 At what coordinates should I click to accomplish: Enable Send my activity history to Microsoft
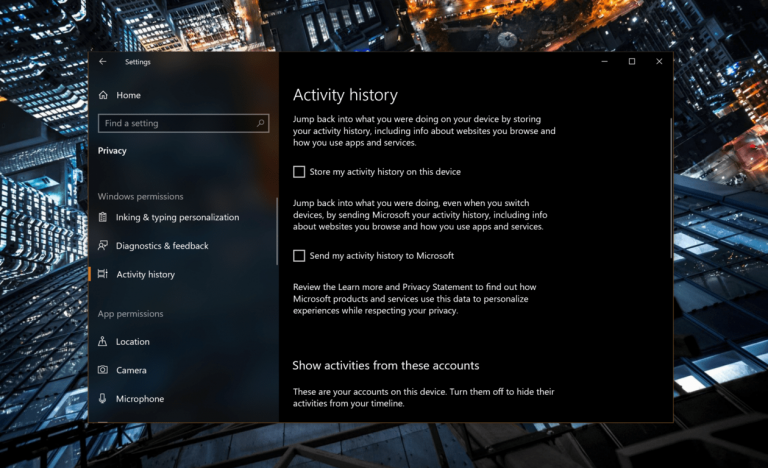299,255
